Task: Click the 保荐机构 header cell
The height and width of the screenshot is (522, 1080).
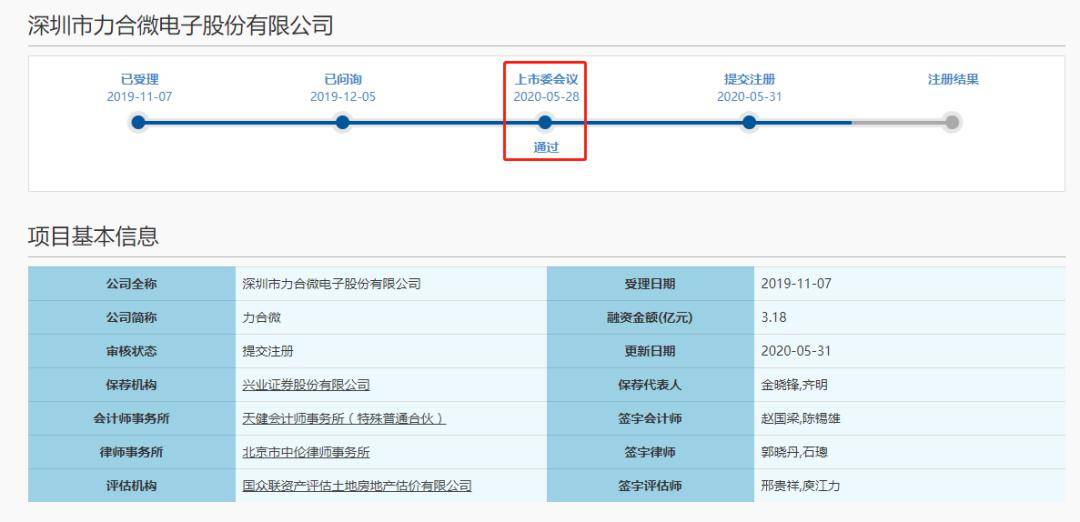Action: (x=132, y=385)
